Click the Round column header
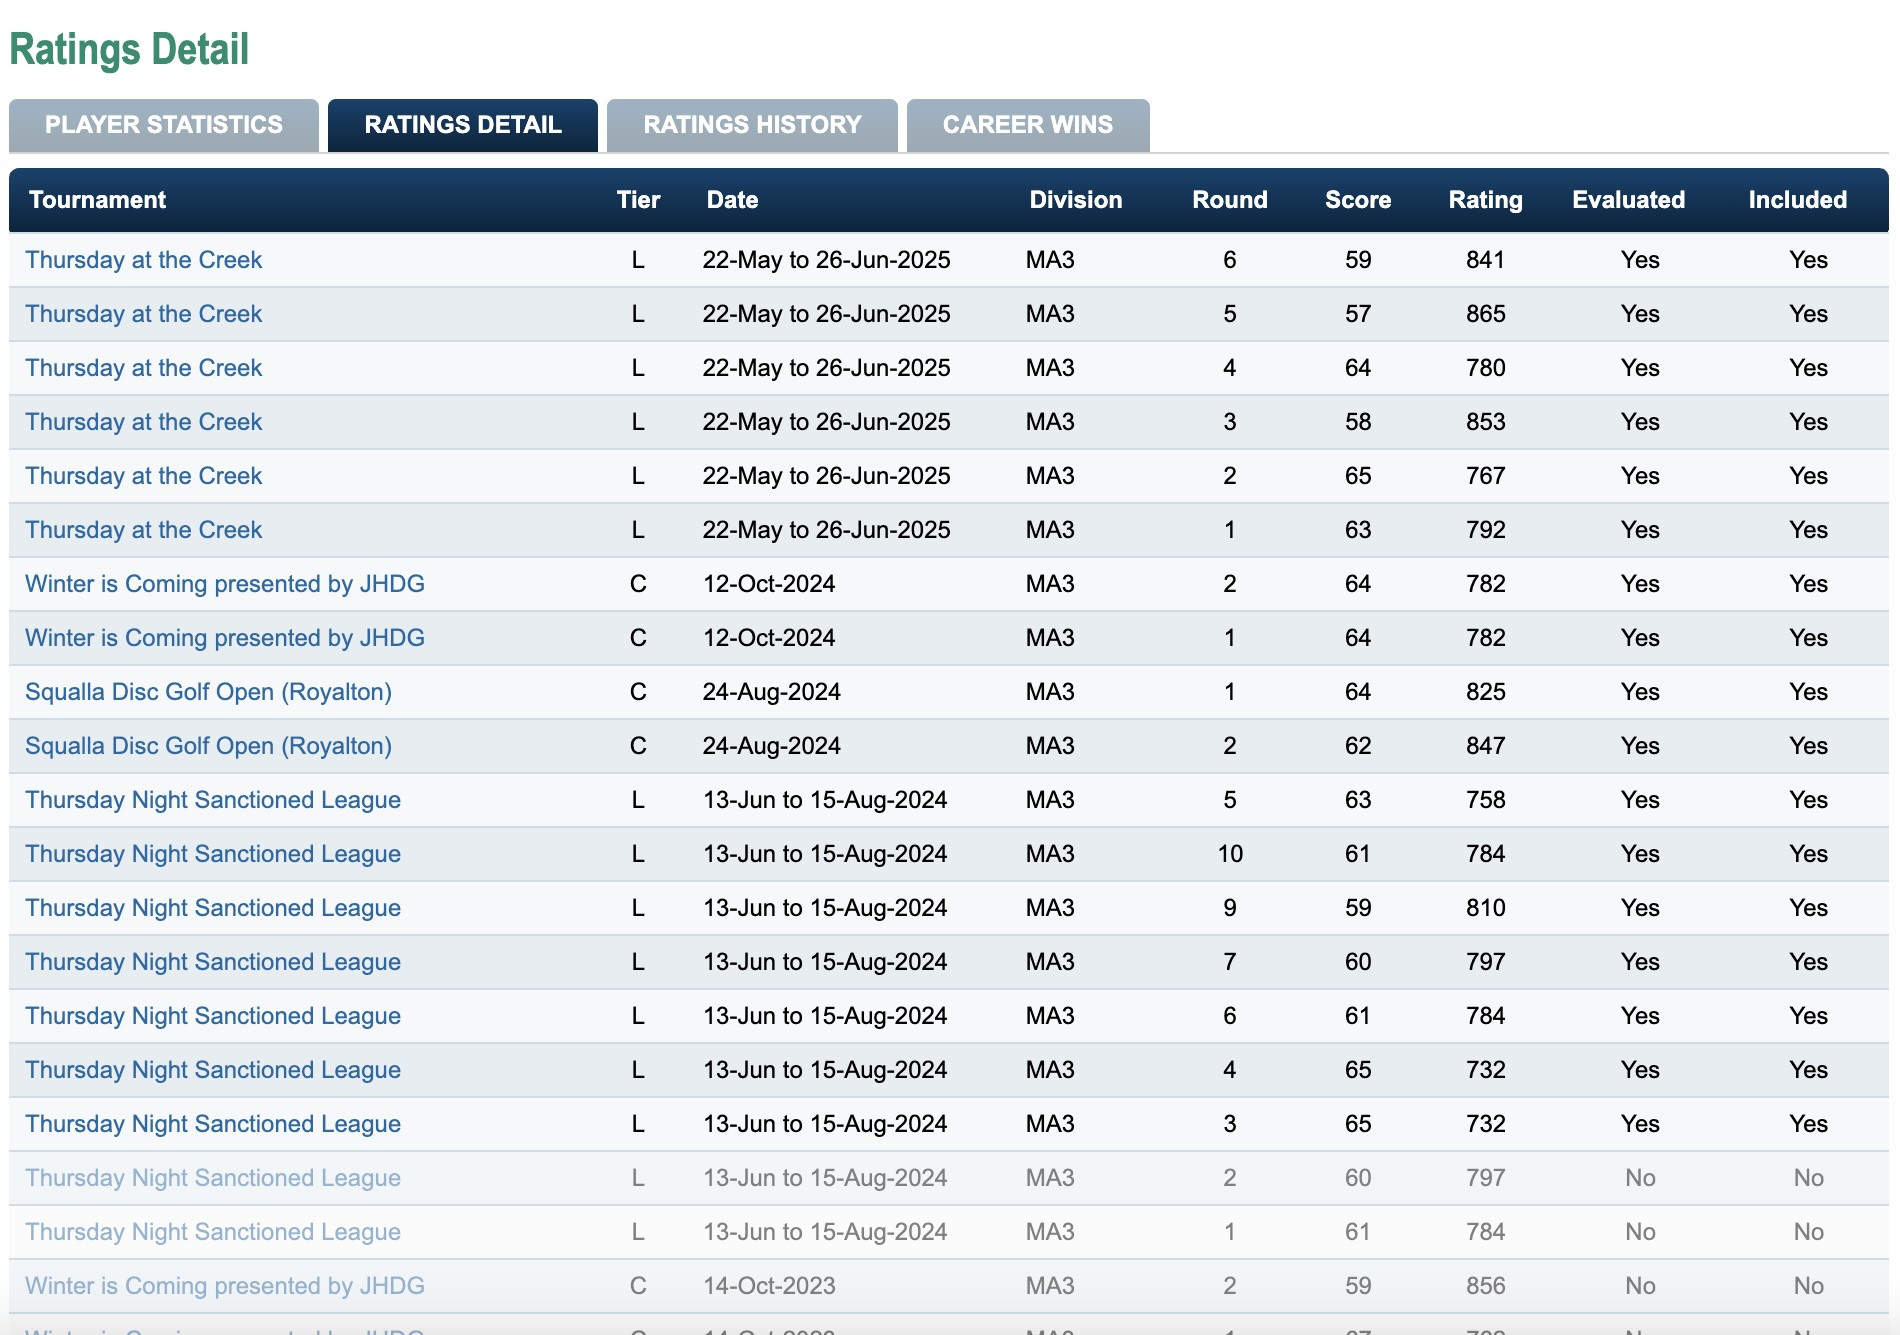Screen dimensions: 1900x1335 coord(1230,200)
